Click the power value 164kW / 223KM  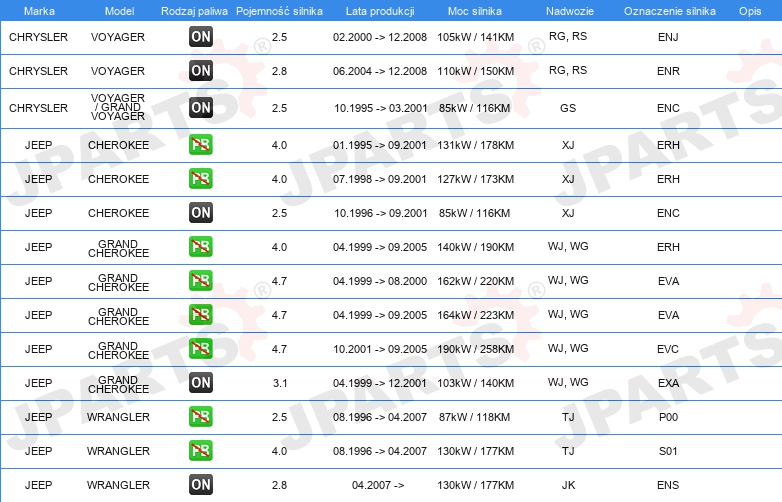click(x=475, y=315)
